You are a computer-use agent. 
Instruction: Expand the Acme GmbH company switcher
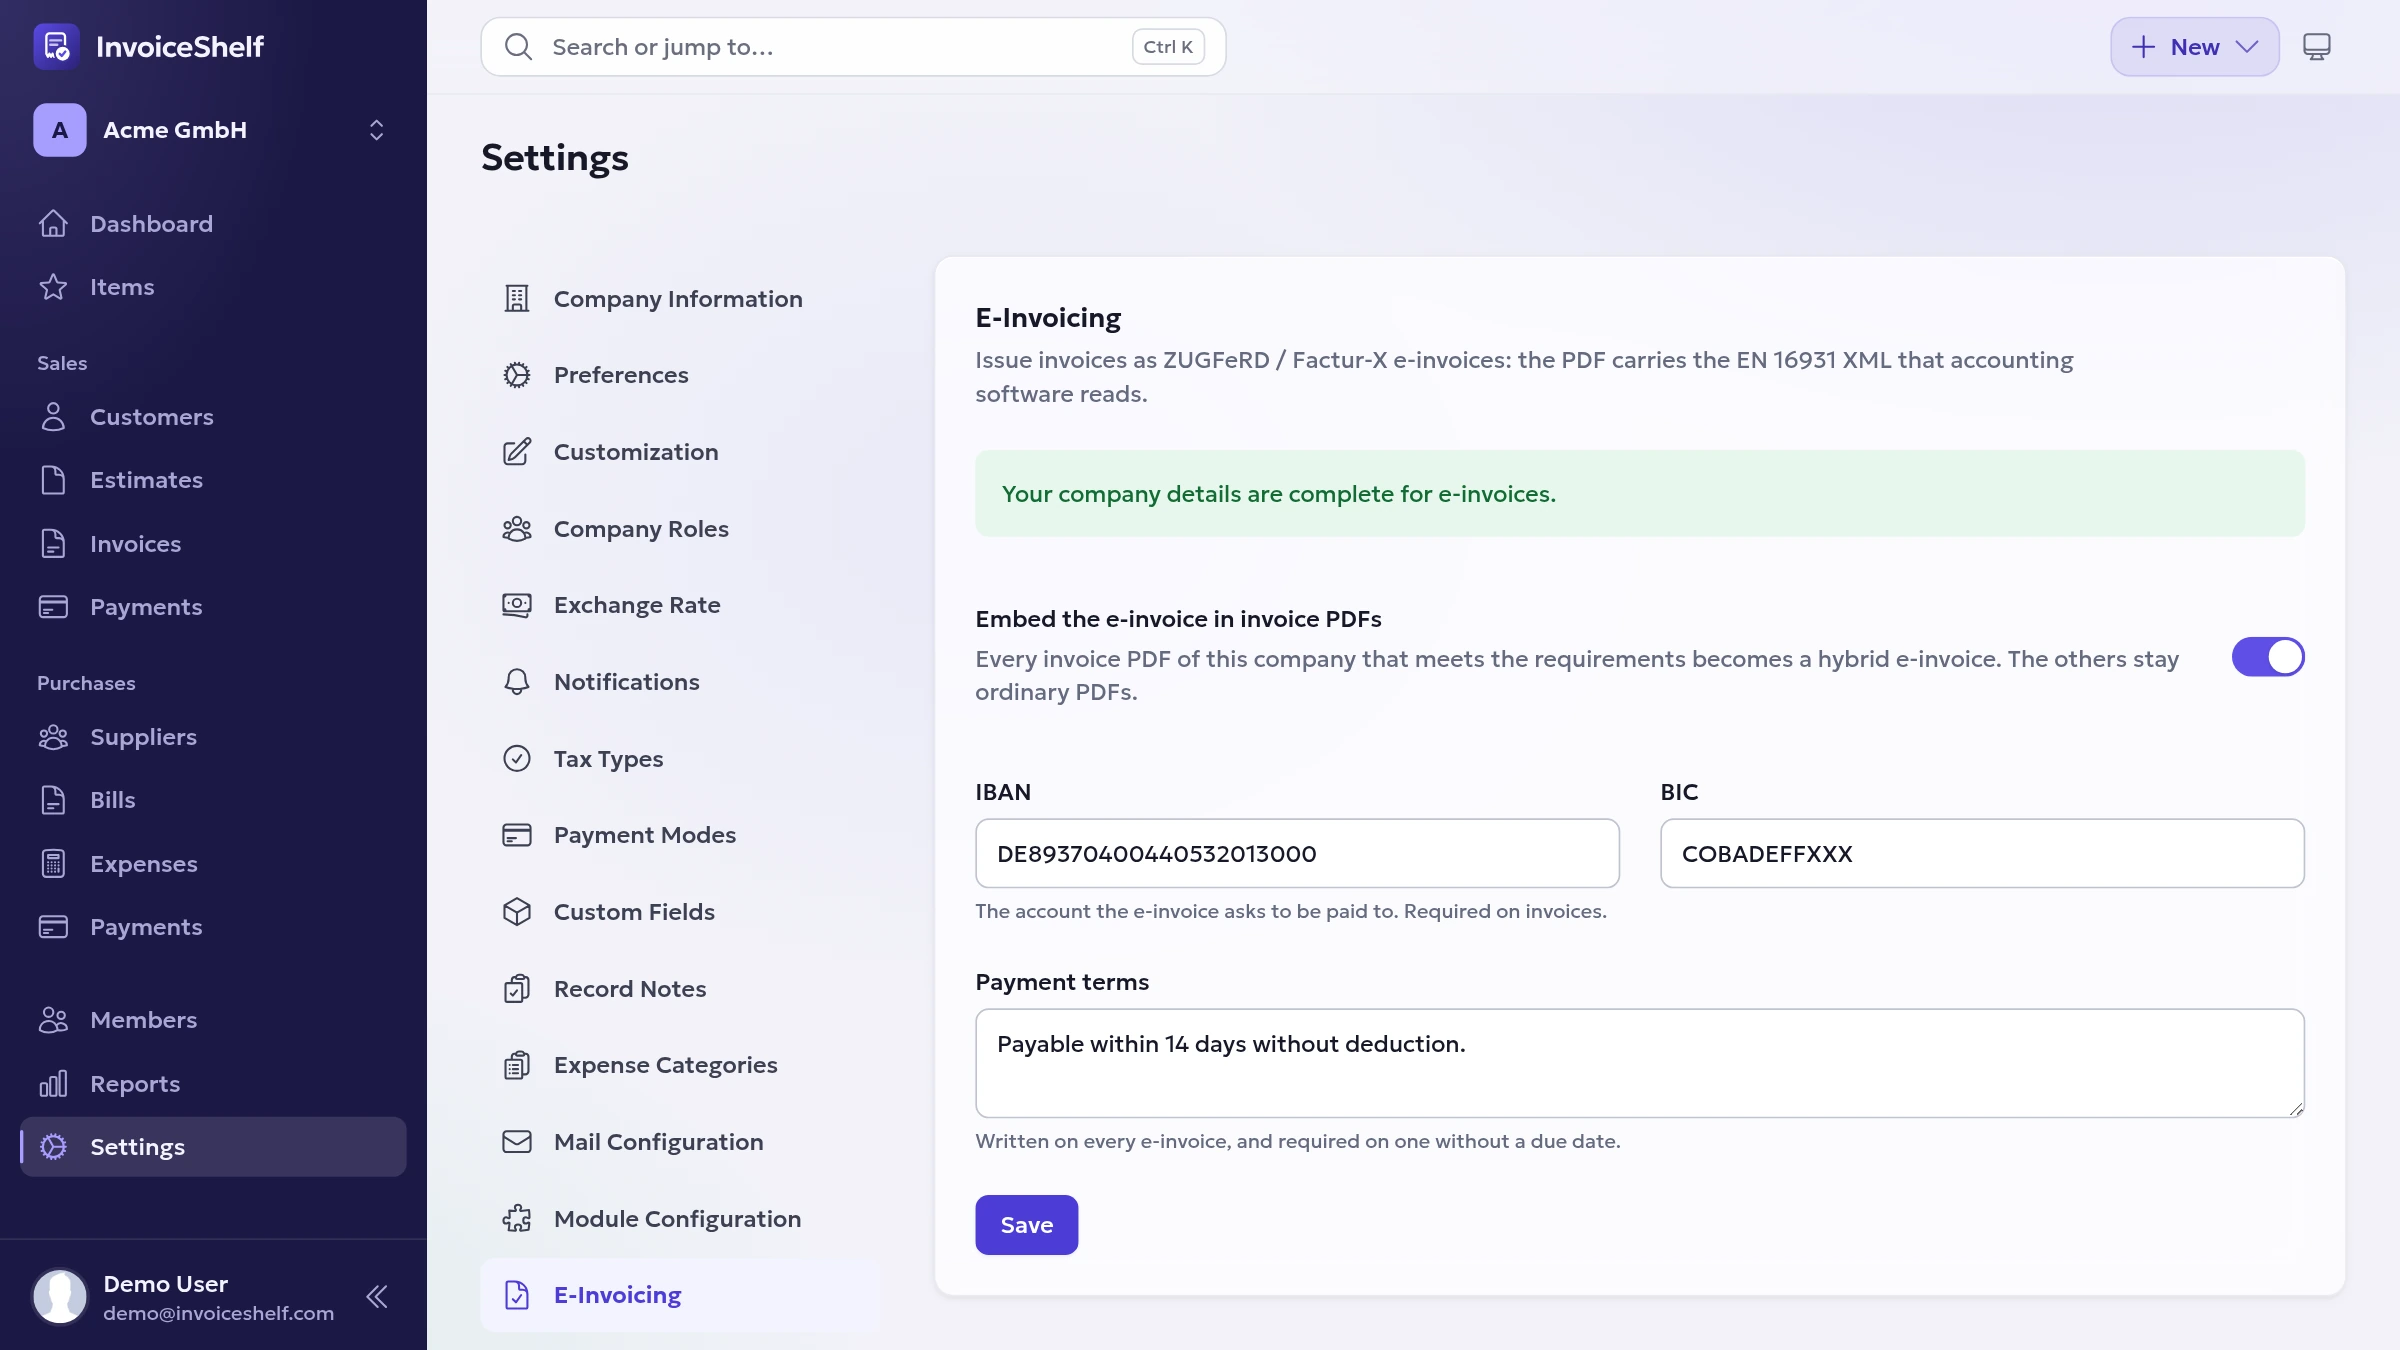click(x=213, y=130)
